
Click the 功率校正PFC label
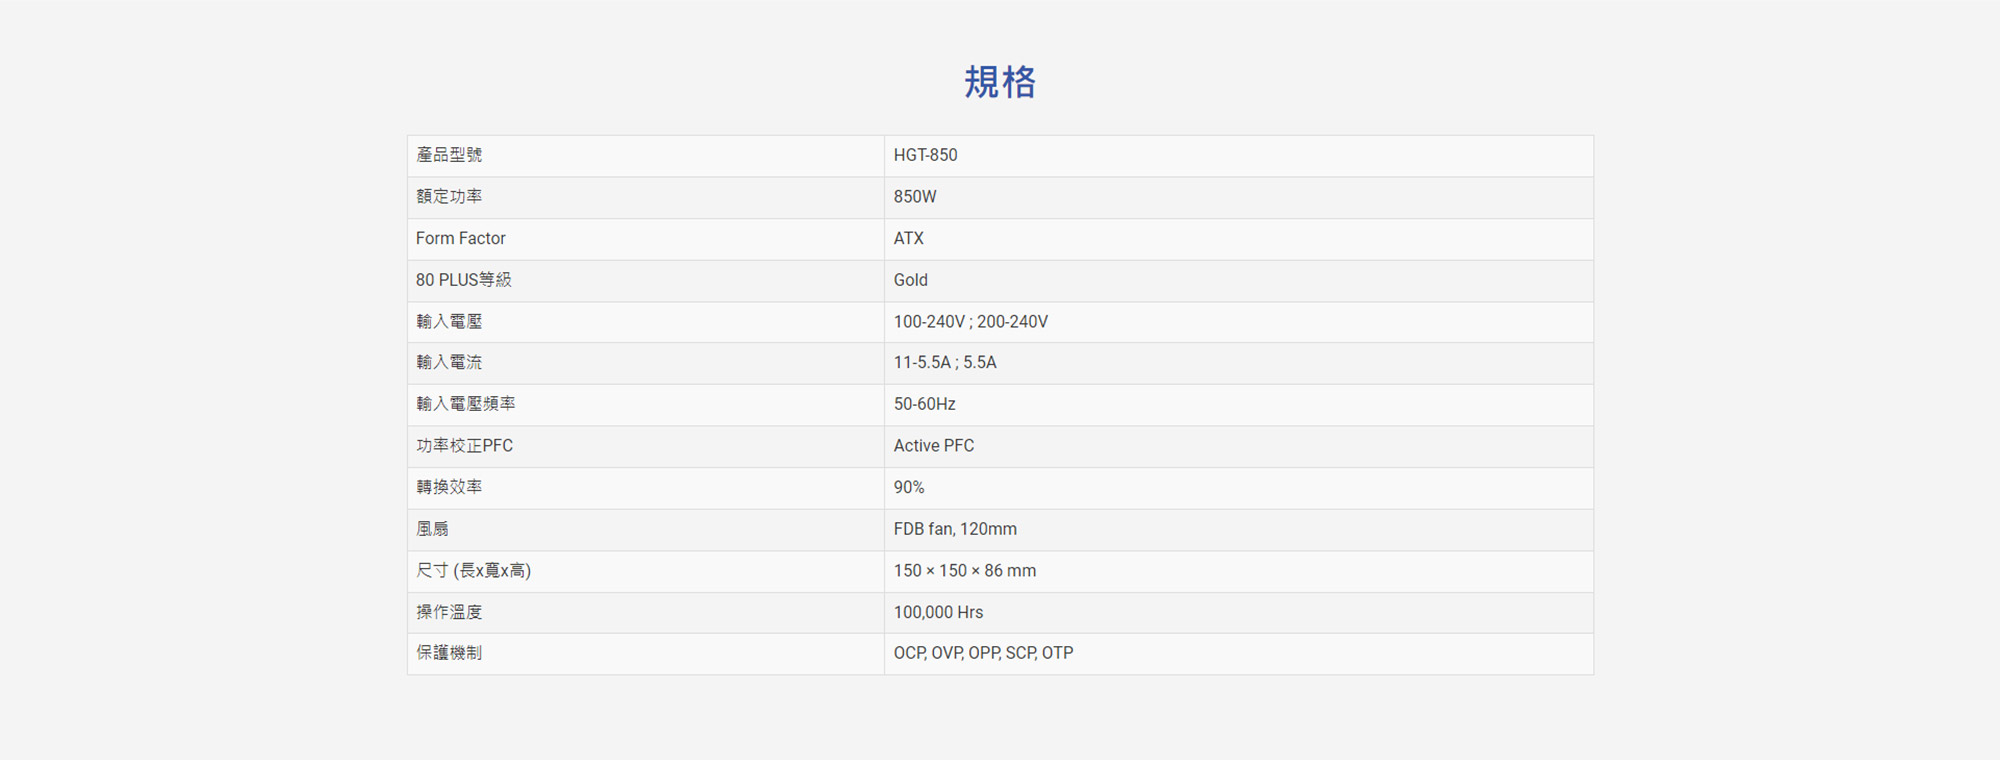[x=465, y=446]
